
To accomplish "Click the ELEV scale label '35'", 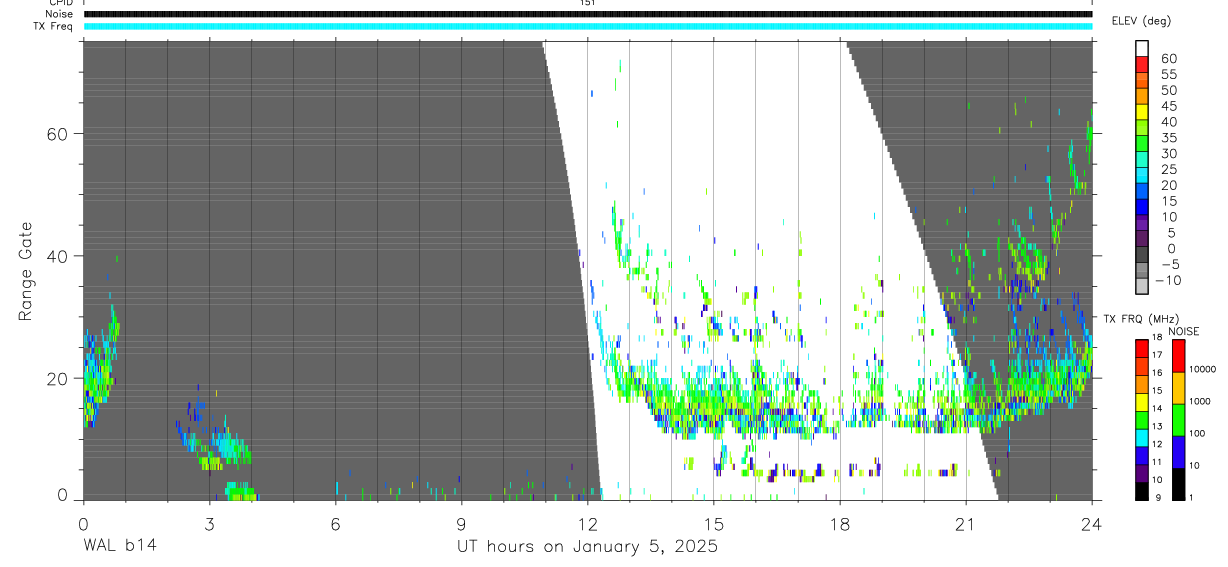I will (1168, 138).
